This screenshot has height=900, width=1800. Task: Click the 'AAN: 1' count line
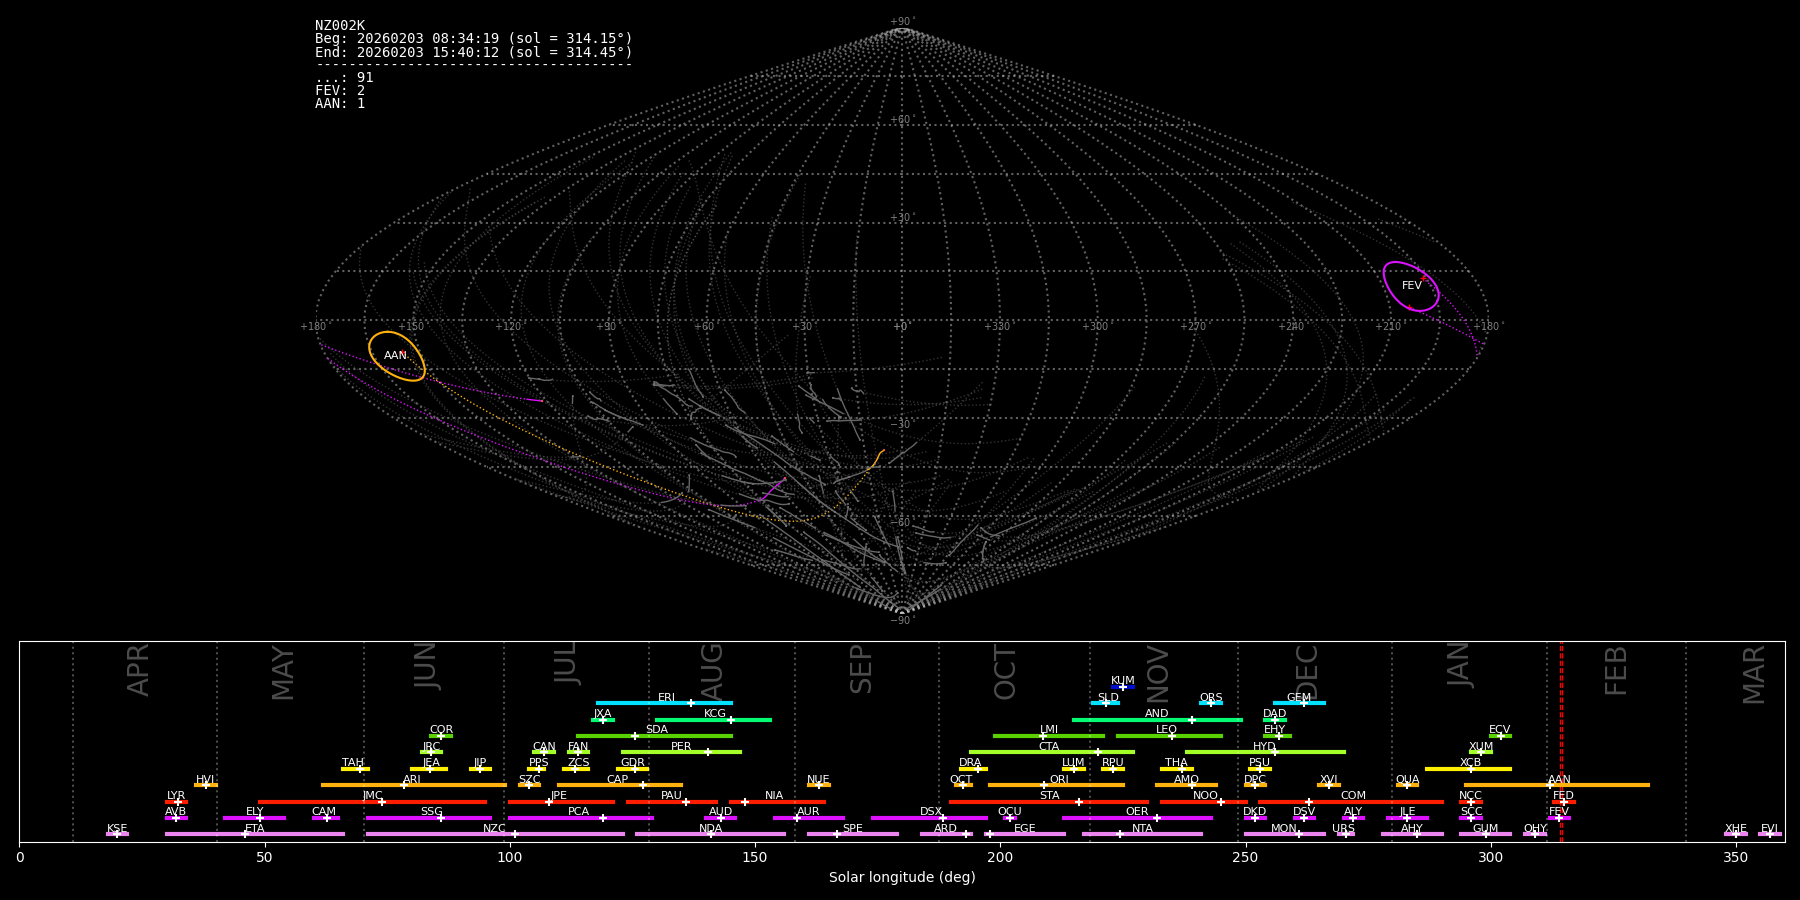(x=340, y=104)
